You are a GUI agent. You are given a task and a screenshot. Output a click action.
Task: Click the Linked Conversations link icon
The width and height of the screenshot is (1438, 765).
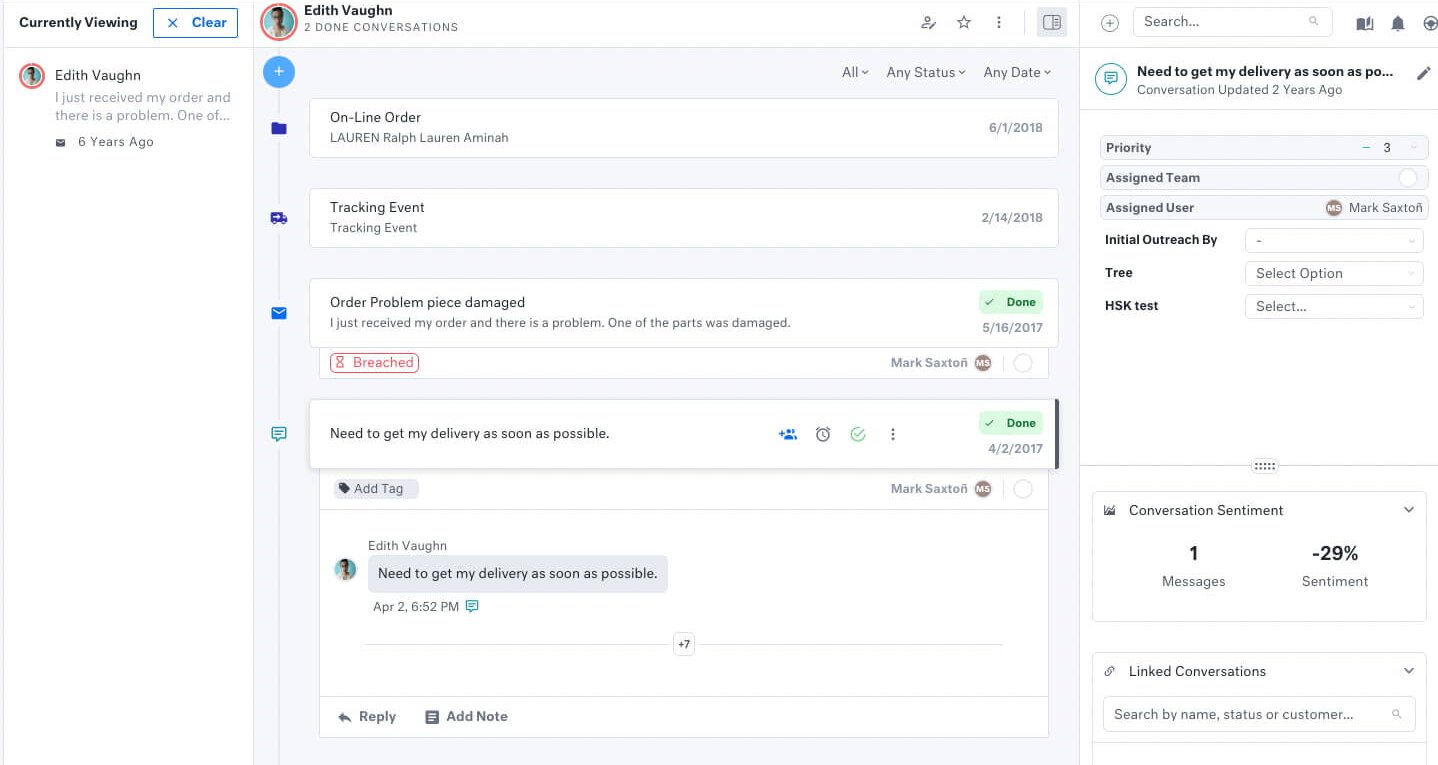click(x=1109, y=671)
